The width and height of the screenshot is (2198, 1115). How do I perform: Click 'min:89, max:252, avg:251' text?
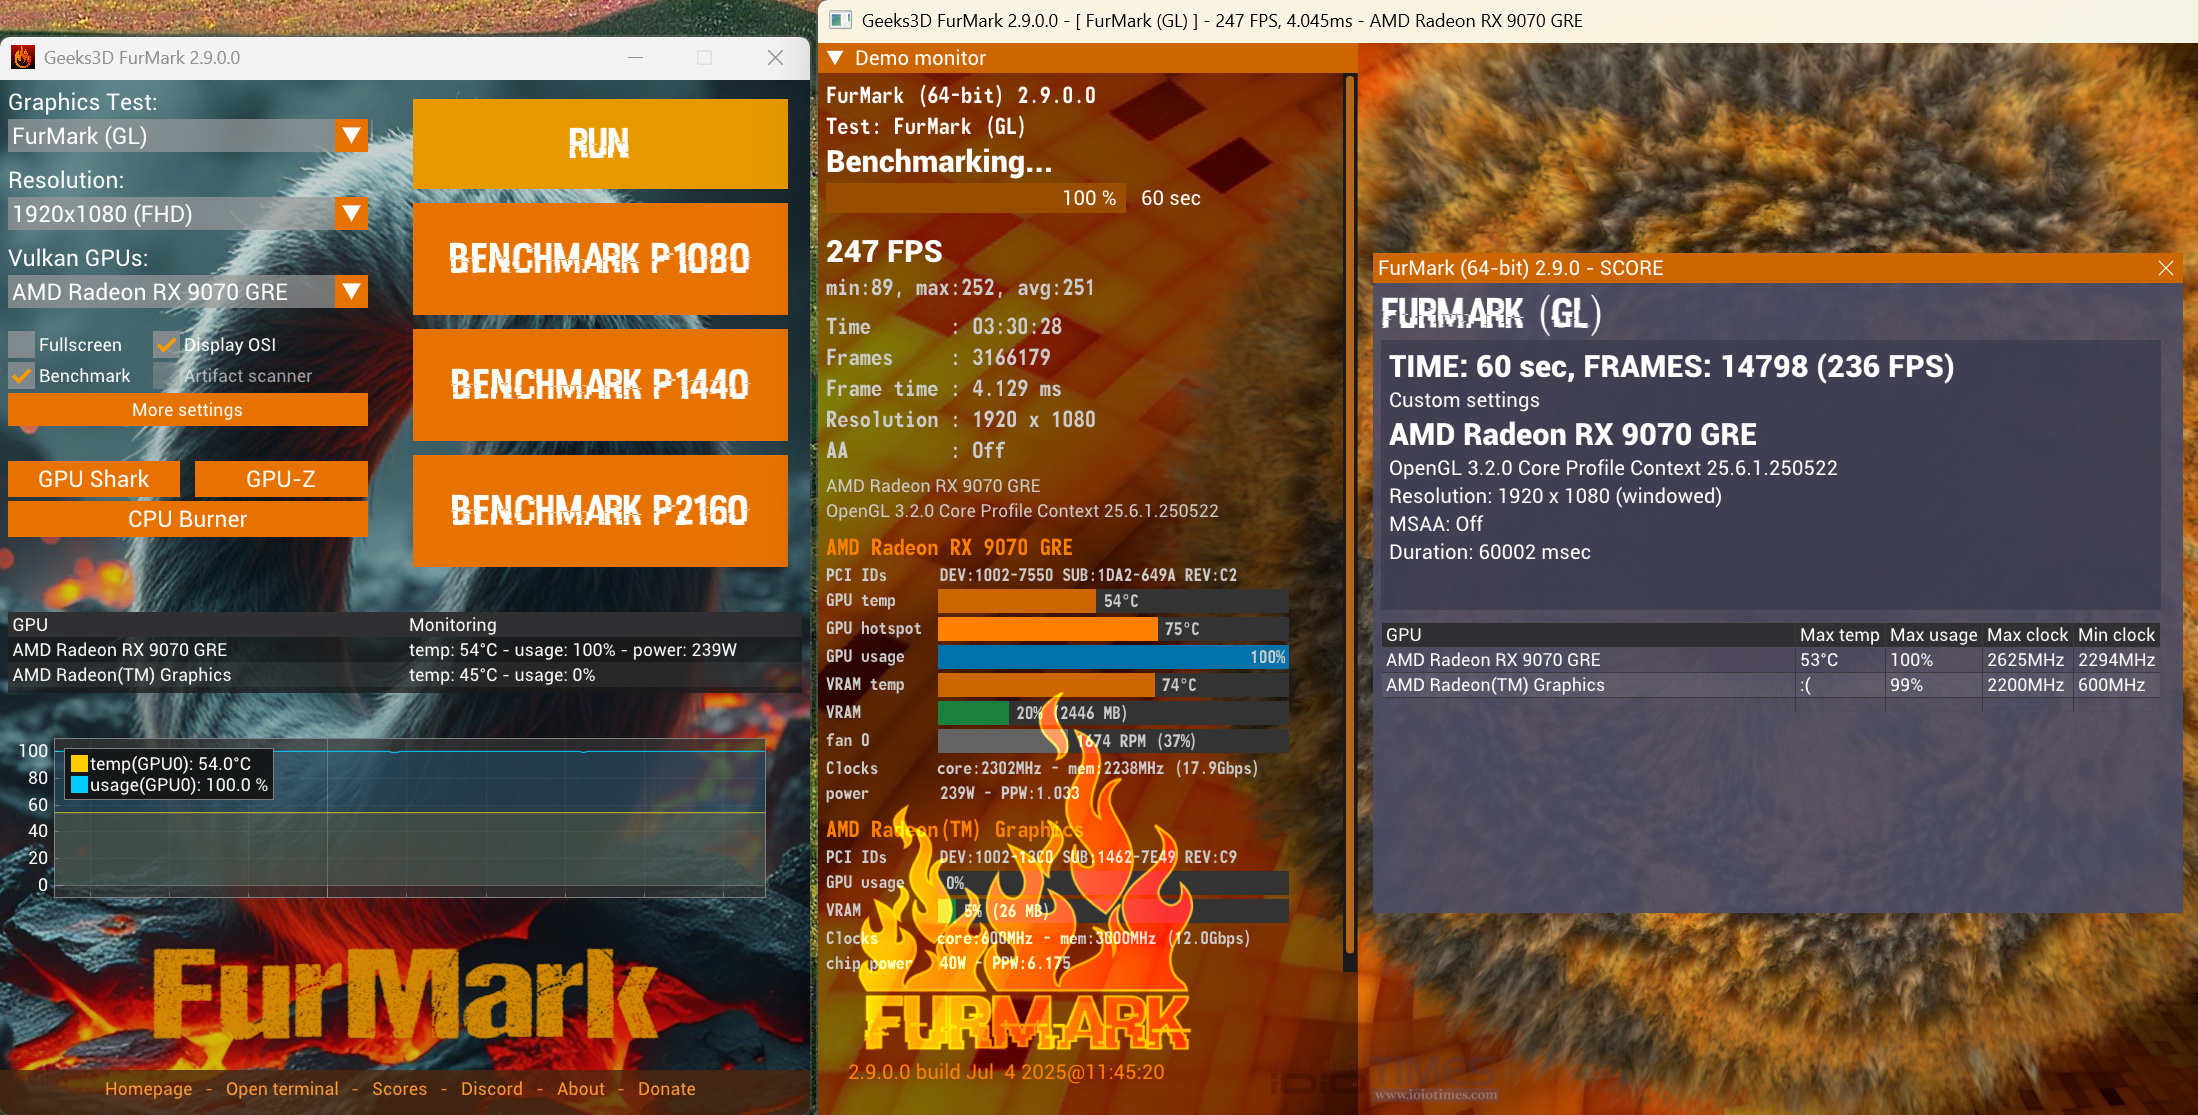tap(960, 288)
